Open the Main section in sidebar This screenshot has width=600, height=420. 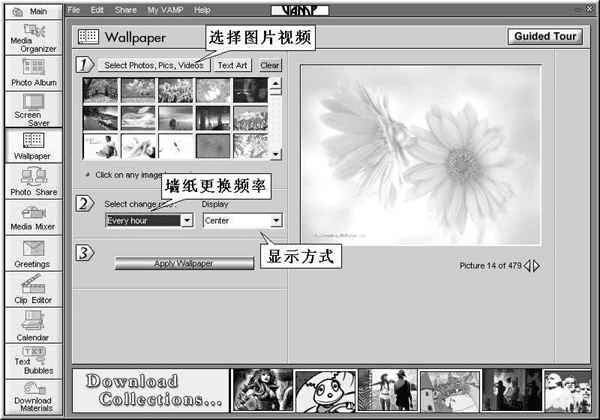pyautogui.click(x=34, y=12)
